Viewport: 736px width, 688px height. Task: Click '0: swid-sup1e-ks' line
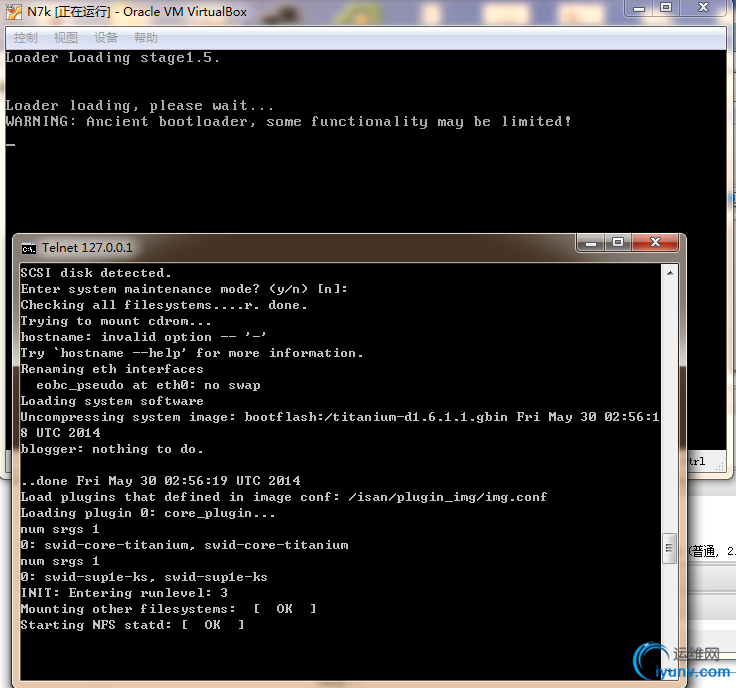(x=144, y=577)
